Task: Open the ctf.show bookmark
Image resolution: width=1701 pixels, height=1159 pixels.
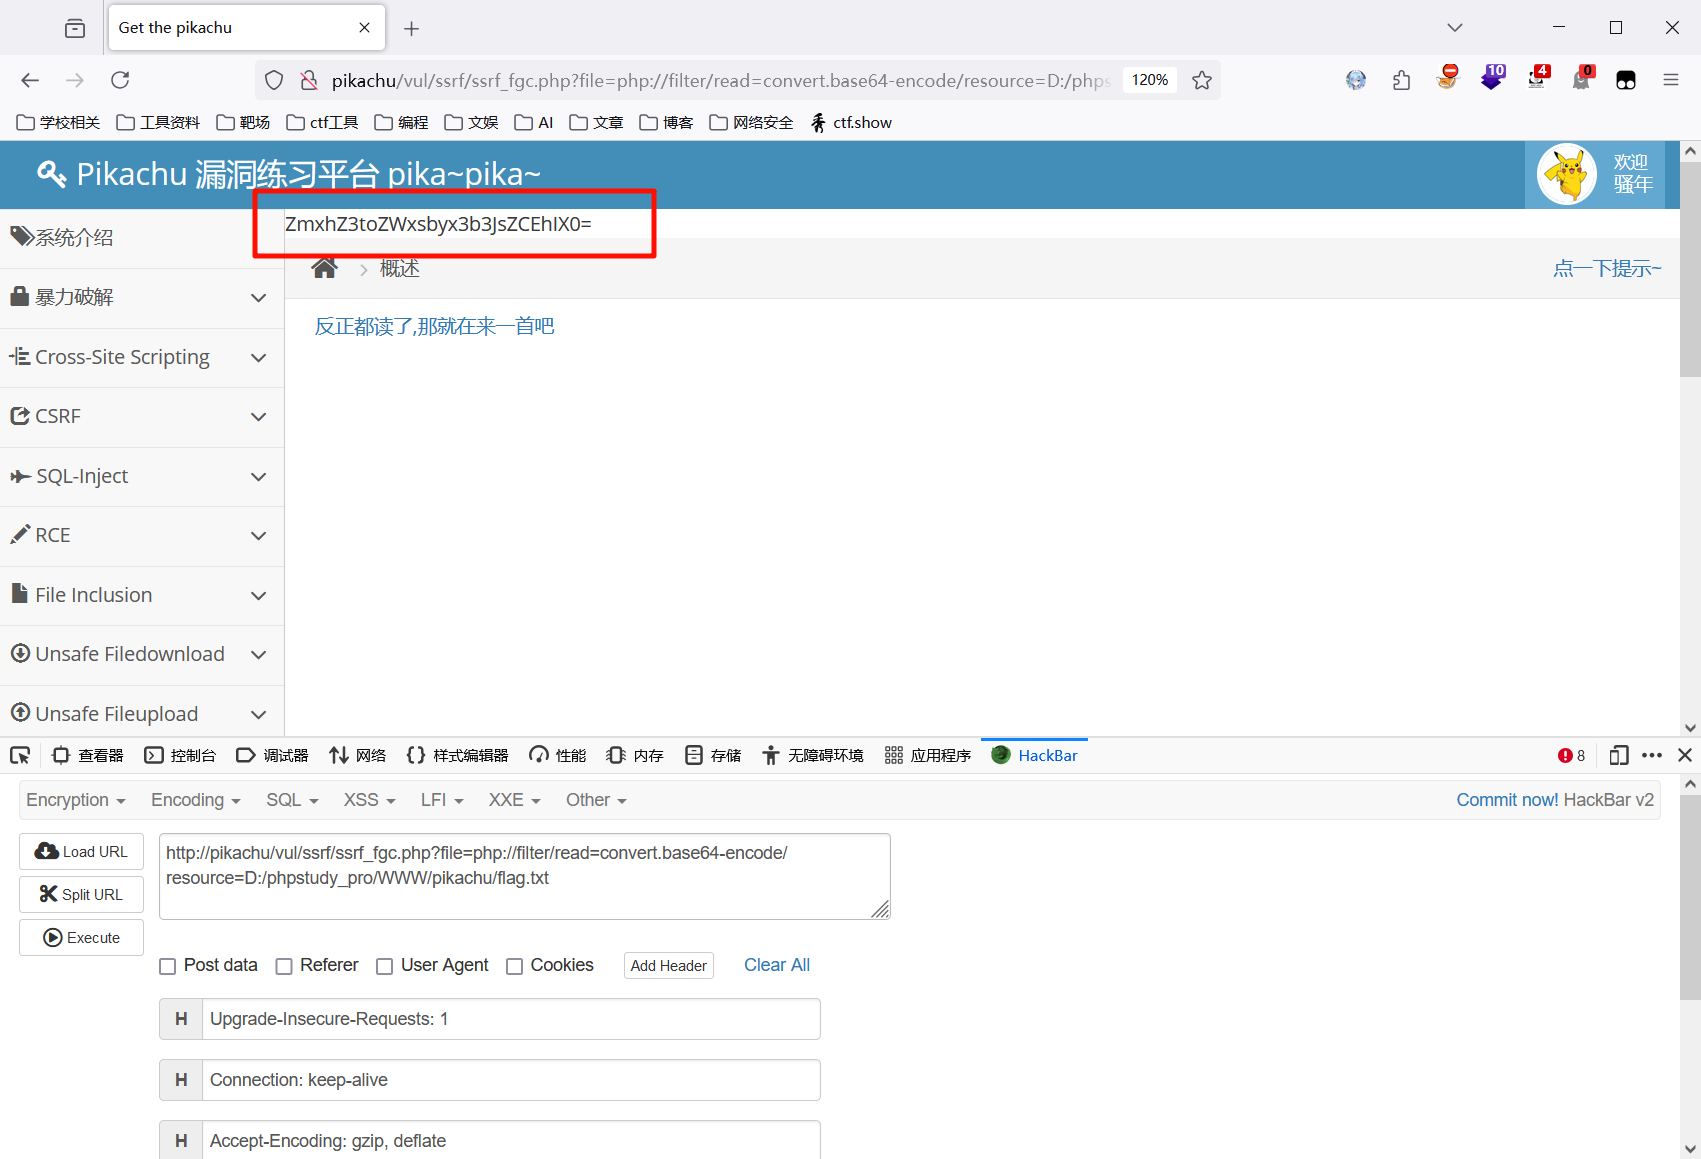Action: pyautogui.click(x=851, y=122)
